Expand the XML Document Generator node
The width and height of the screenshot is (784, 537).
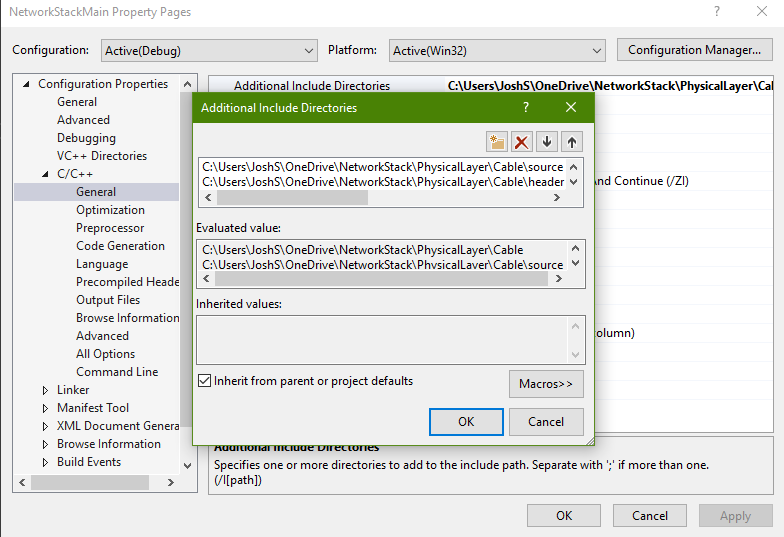coord(46,426)
